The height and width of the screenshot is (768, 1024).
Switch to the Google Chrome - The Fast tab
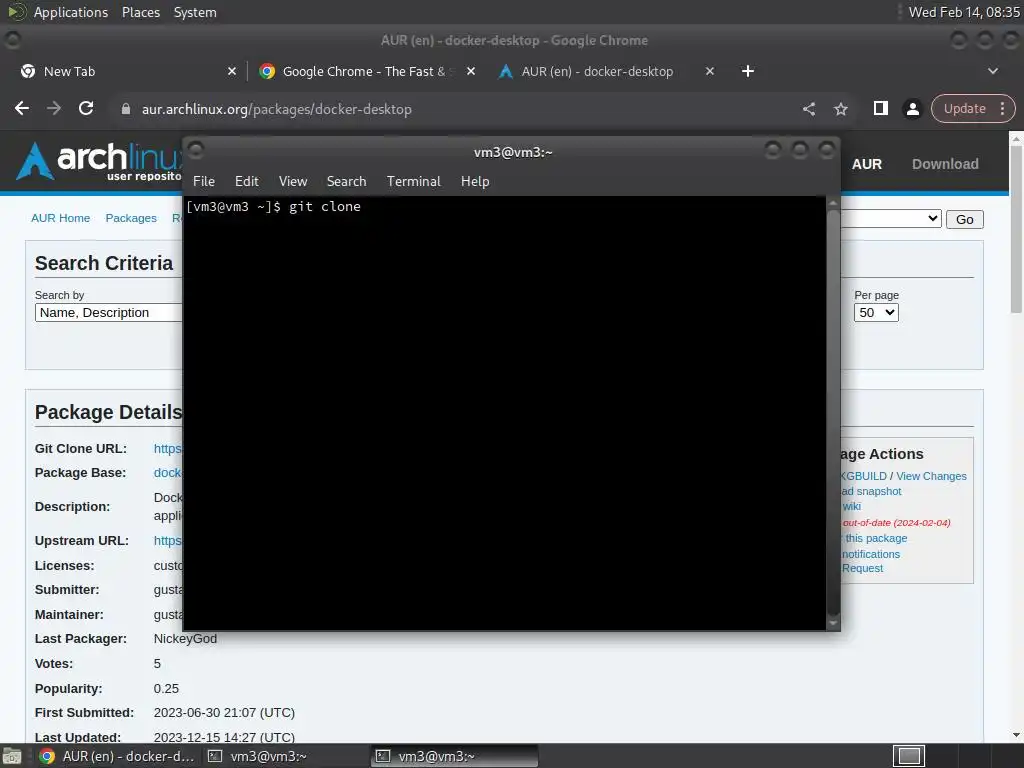click(366, 71)
